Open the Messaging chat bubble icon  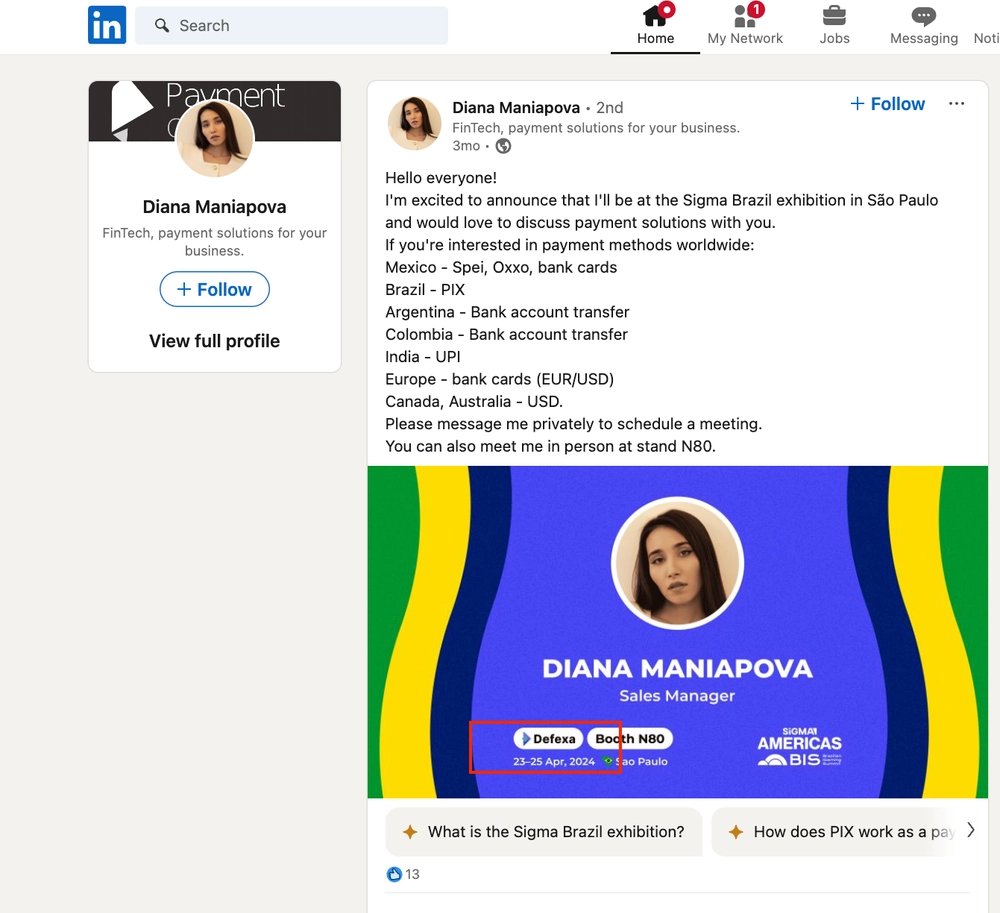point(923,15)
